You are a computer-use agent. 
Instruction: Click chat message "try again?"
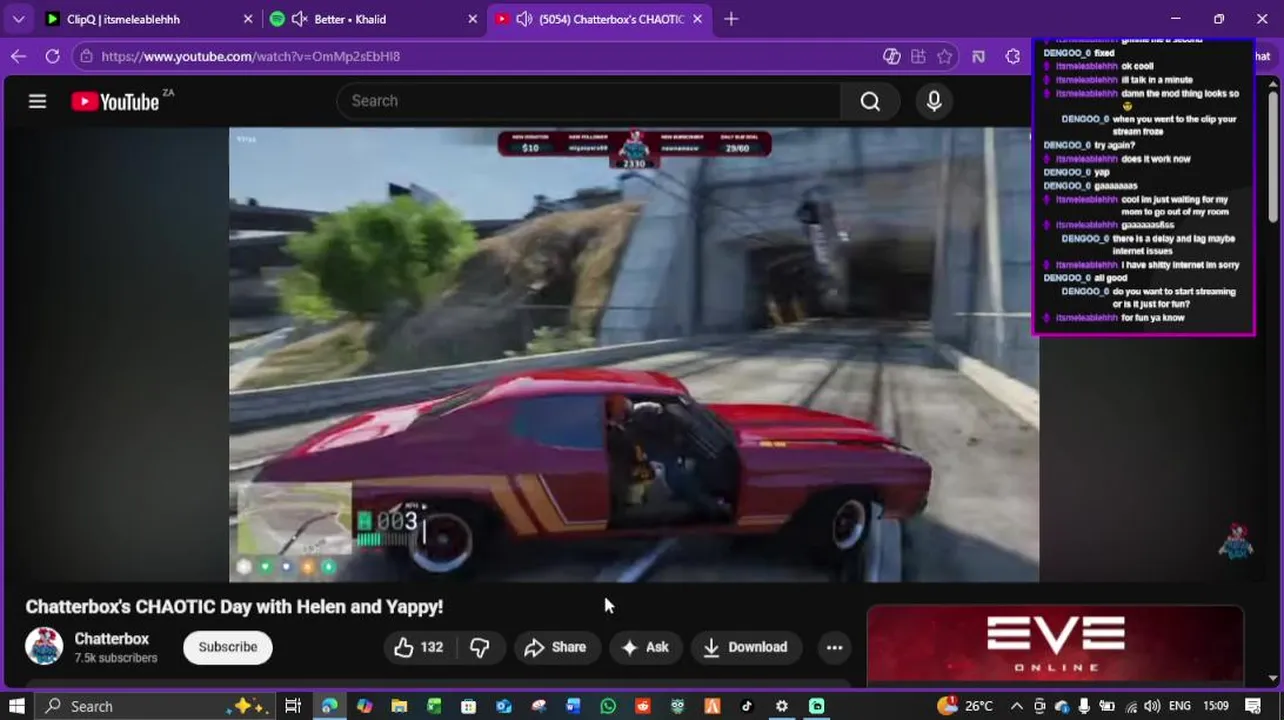1114,145
